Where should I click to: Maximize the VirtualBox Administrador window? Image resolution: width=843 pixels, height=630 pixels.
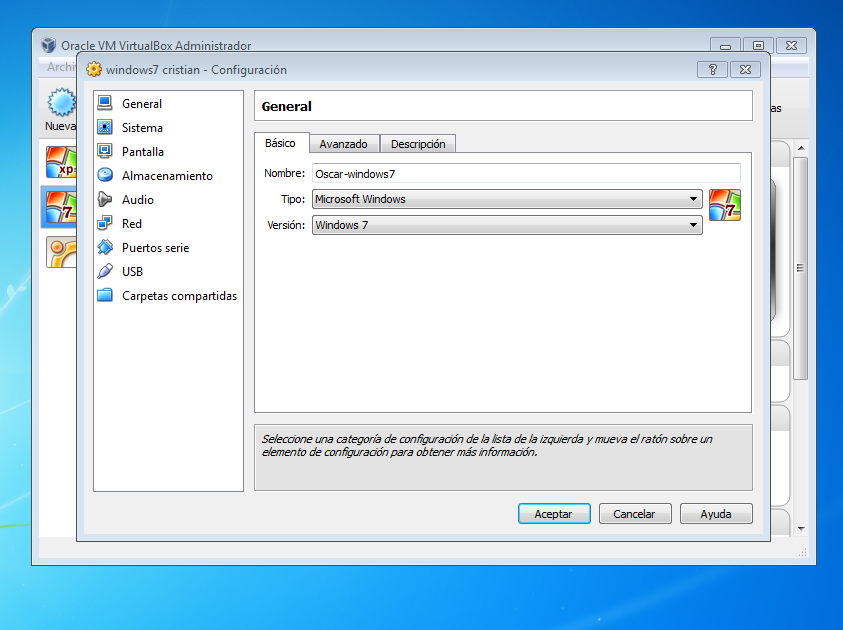(758, 46)
